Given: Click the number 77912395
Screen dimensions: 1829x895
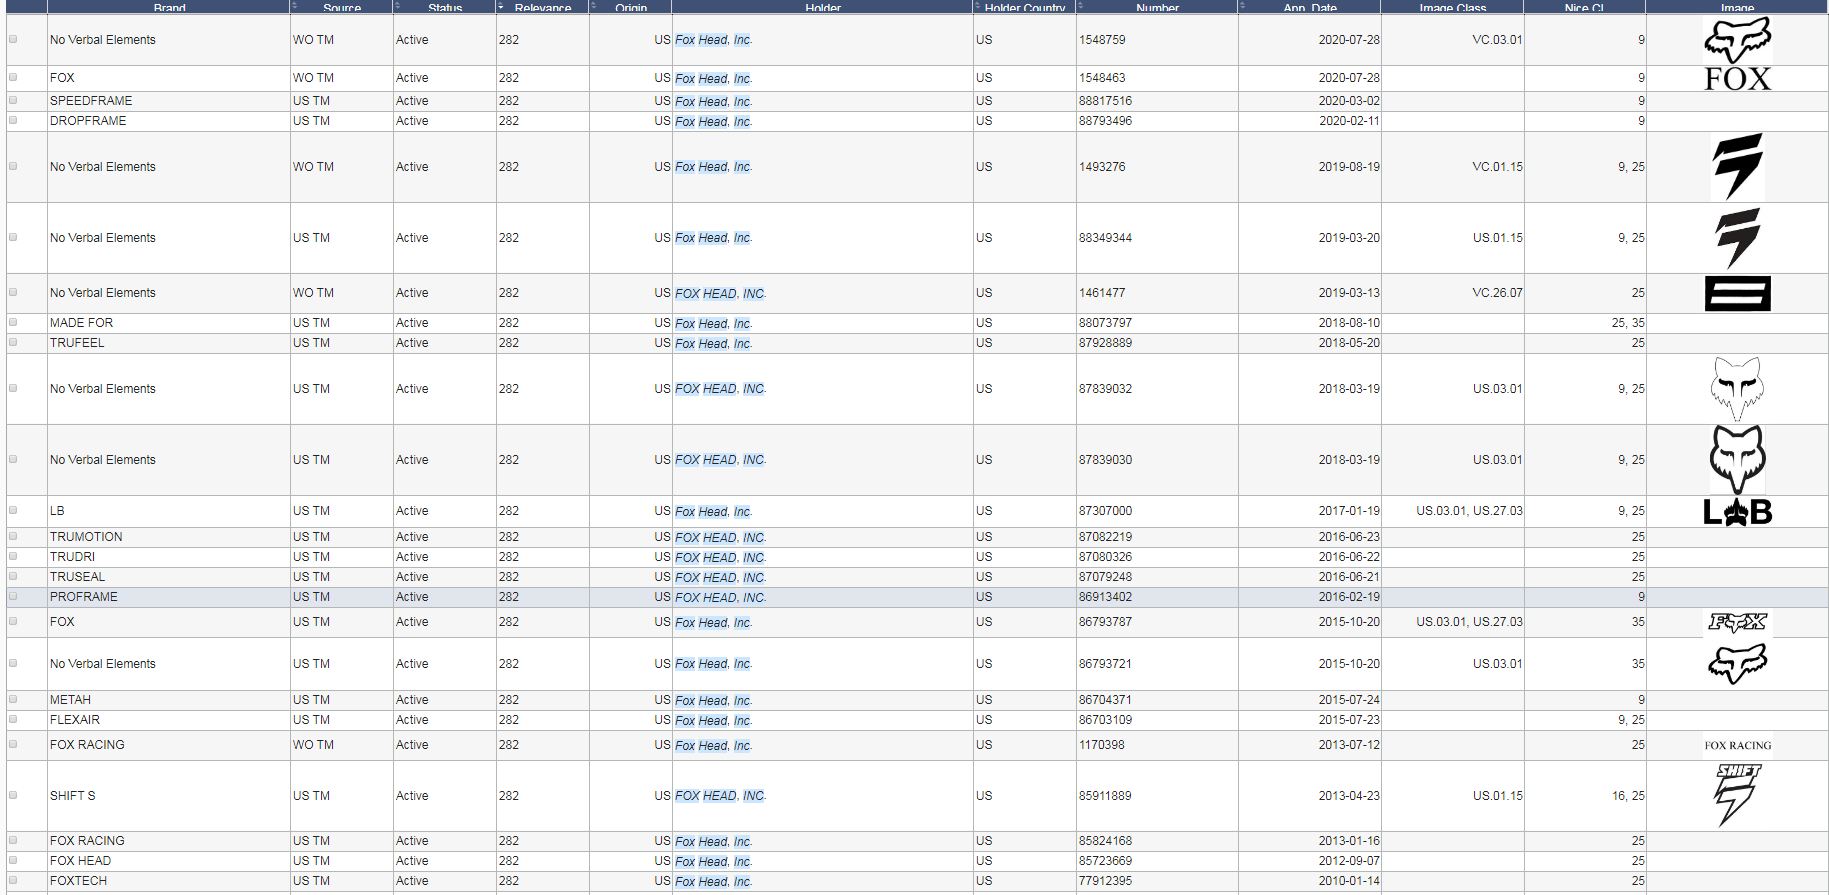Looking at the screenshot, I should pos(1106,881).
